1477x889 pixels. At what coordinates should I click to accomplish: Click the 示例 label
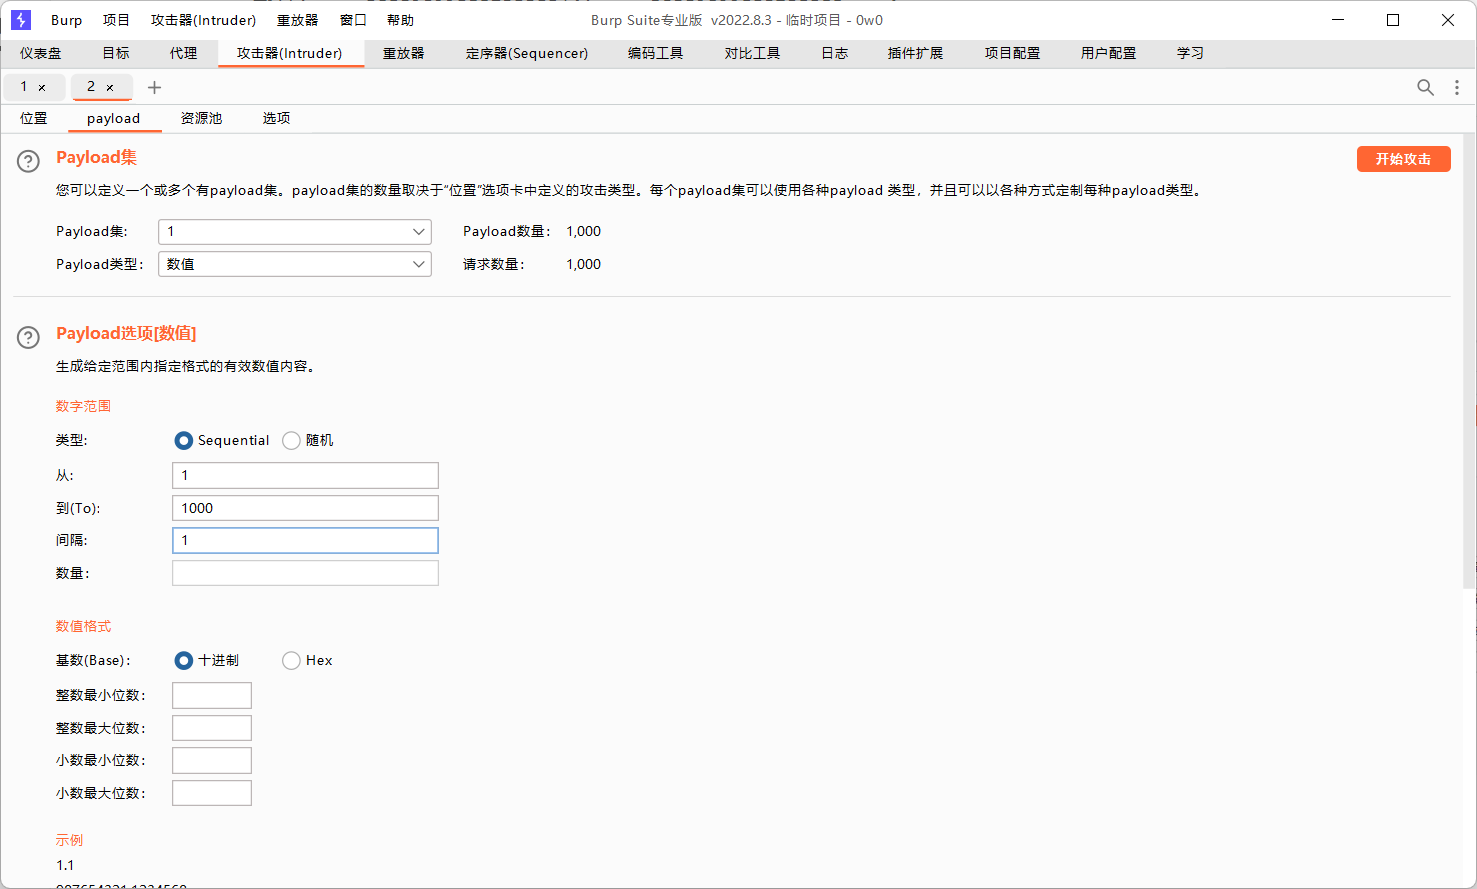[x=69, y=840]
